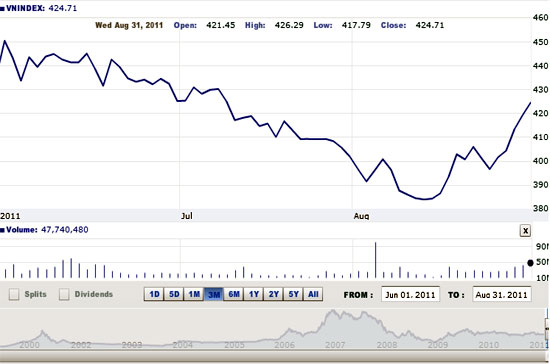Click the black dot volume marker near 50M
Screen dimensions: 550x364
[x=530, y=263]
